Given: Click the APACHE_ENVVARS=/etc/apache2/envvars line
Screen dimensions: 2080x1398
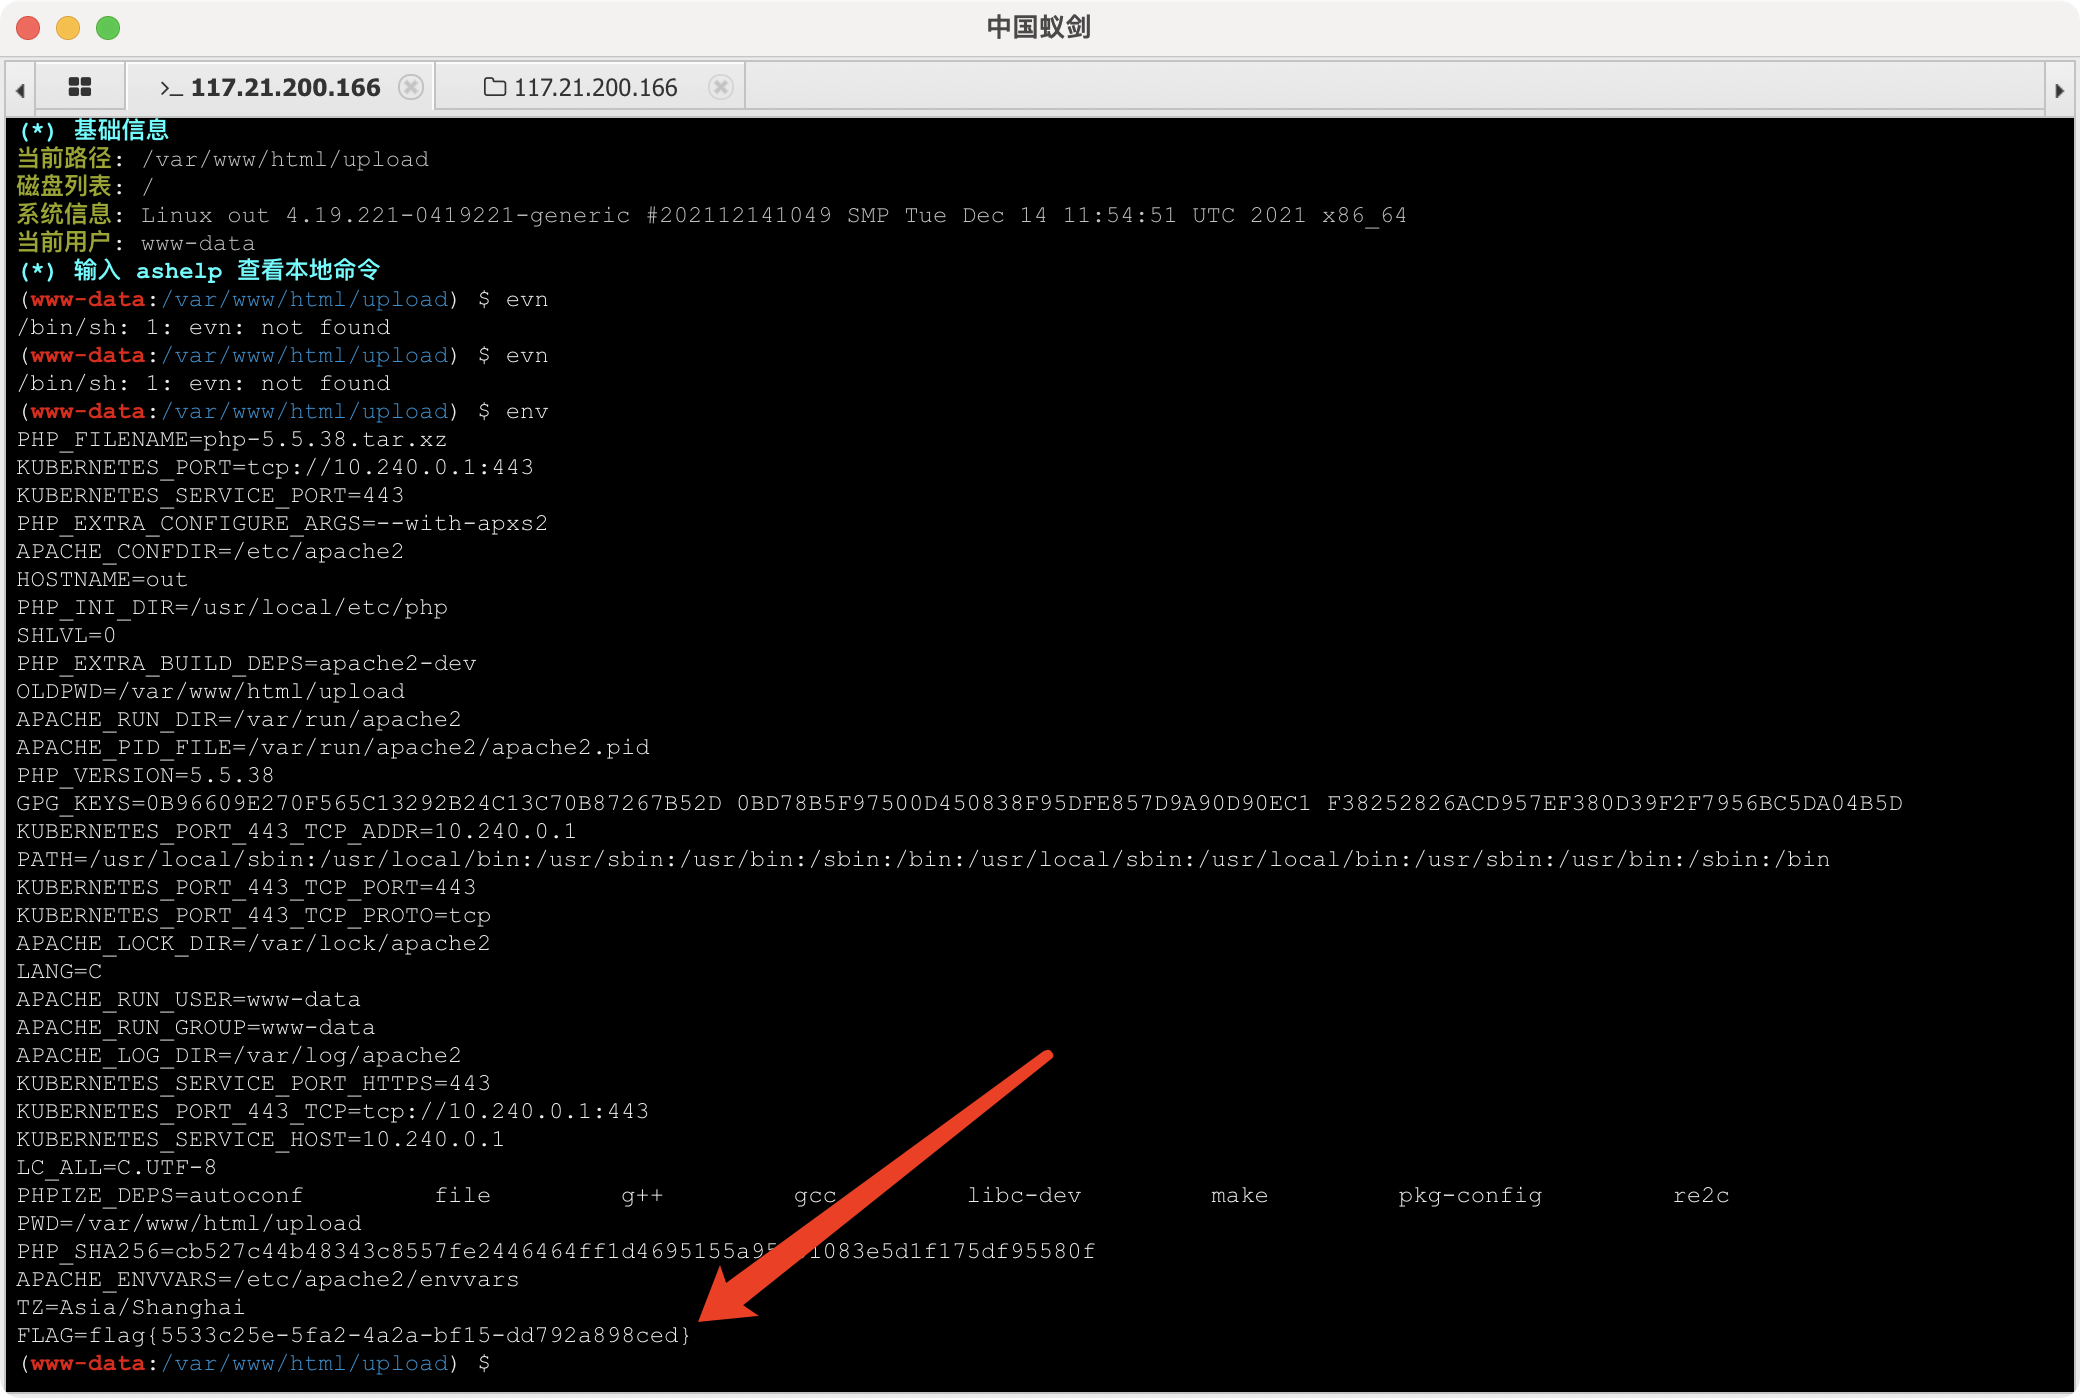Looking at the screenshot, I should click(x=268, y=1279).
